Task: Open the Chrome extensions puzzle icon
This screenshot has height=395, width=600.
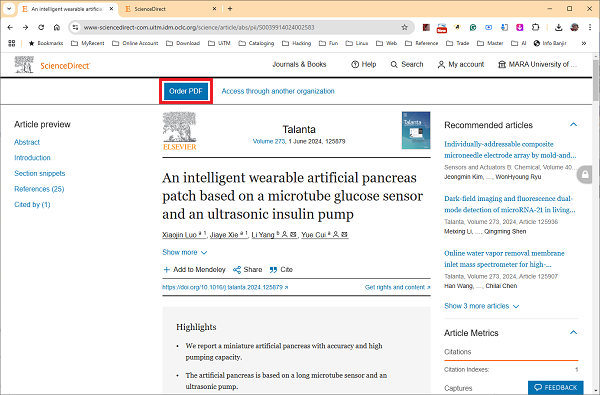Action: (x=535, y=27)
